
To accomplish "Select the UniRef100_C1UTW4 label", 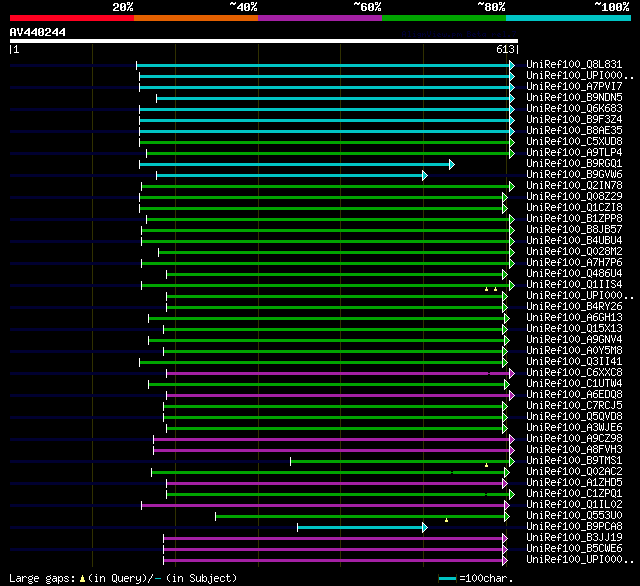I will (x=574, y=384).
